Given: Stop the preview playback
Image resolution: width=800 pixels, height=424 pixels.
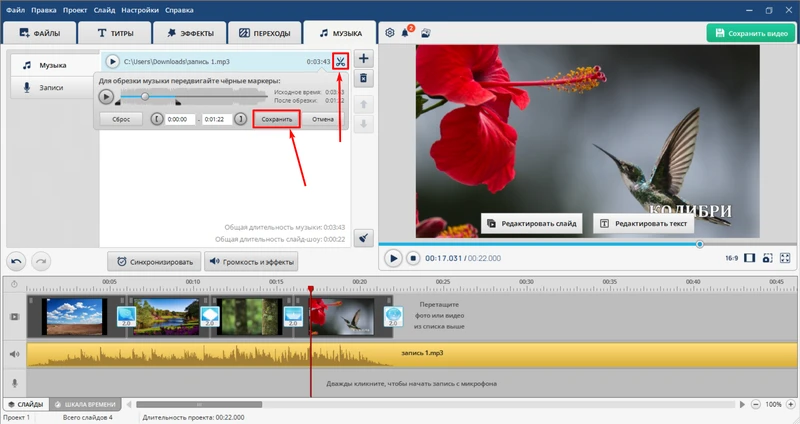Looking at the screenshot, I should tap(412, 258).
